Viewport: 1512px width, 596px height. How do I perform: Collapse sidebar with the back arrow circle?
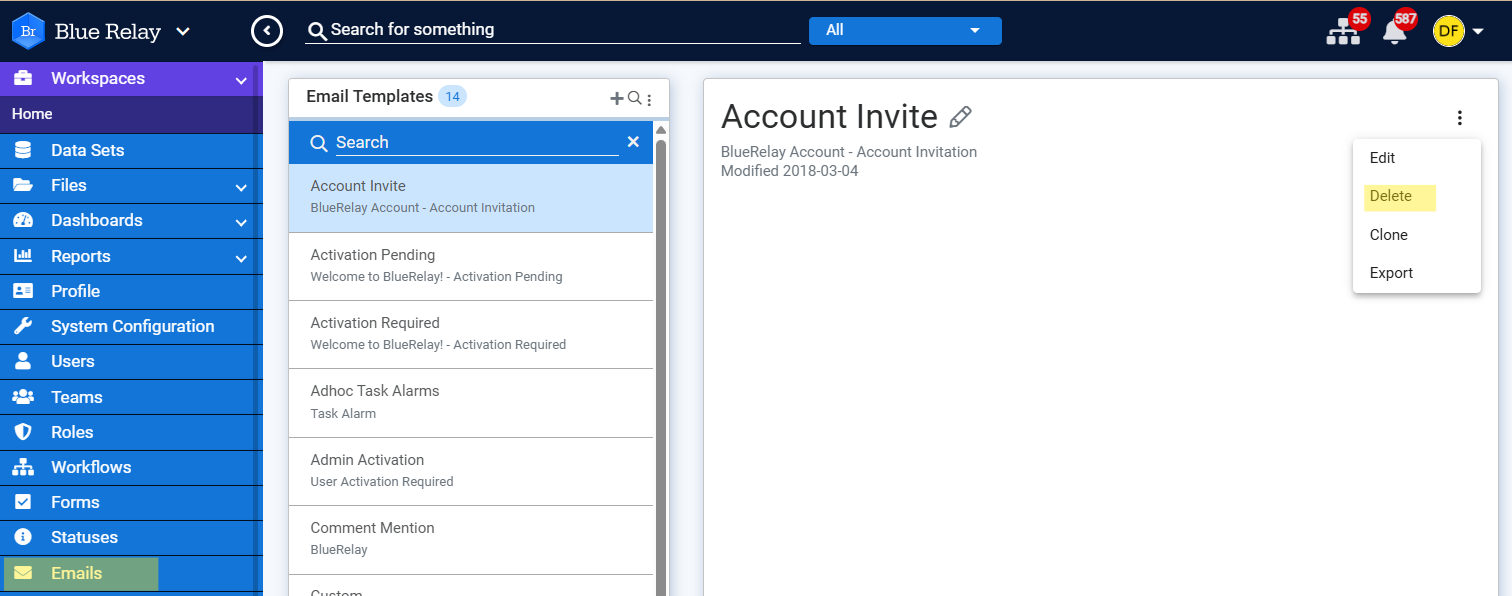(266, 31)
